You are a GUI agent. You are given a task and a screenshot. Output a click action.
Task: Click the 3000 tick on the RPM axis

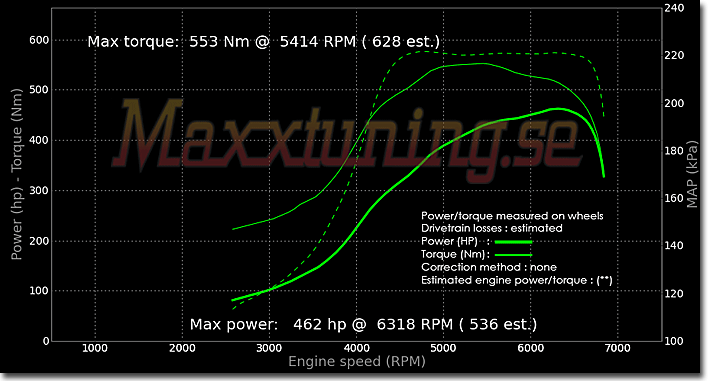pyautogui.click(x=269, y=348)
